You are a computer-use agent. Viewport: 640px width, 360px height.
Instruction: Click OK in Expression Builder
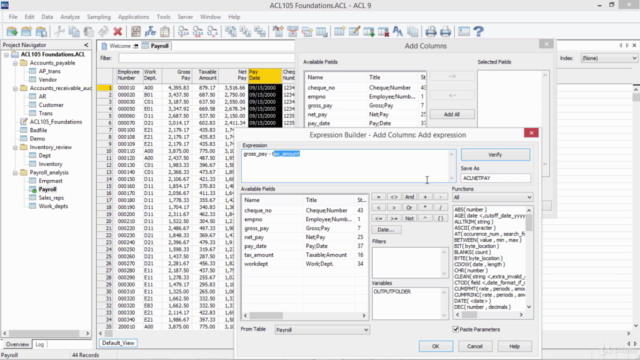tap(436, 346)
